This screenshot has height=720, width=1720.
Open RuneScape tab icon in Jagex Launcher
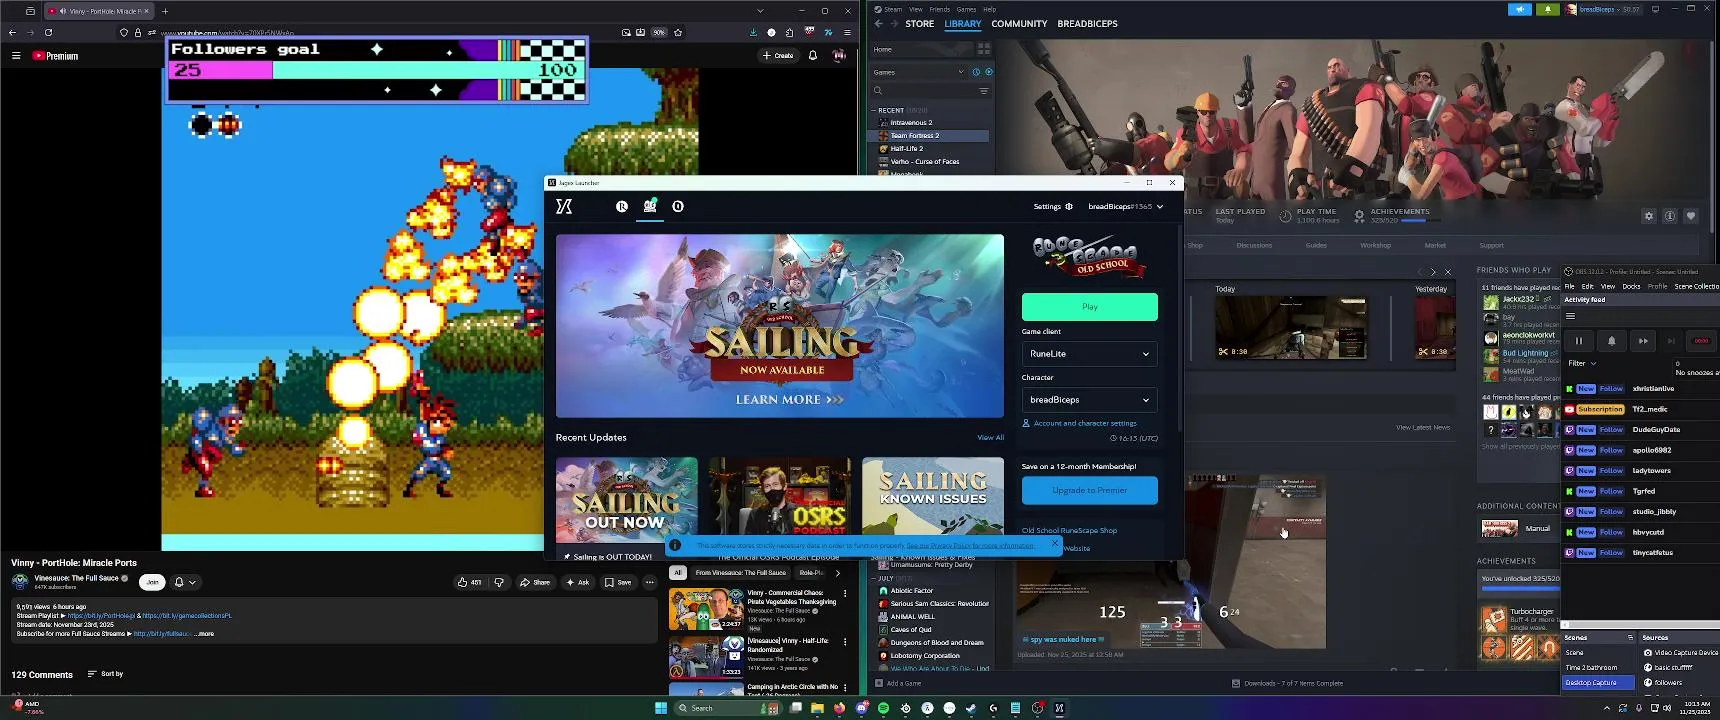[x=621, y=206]
